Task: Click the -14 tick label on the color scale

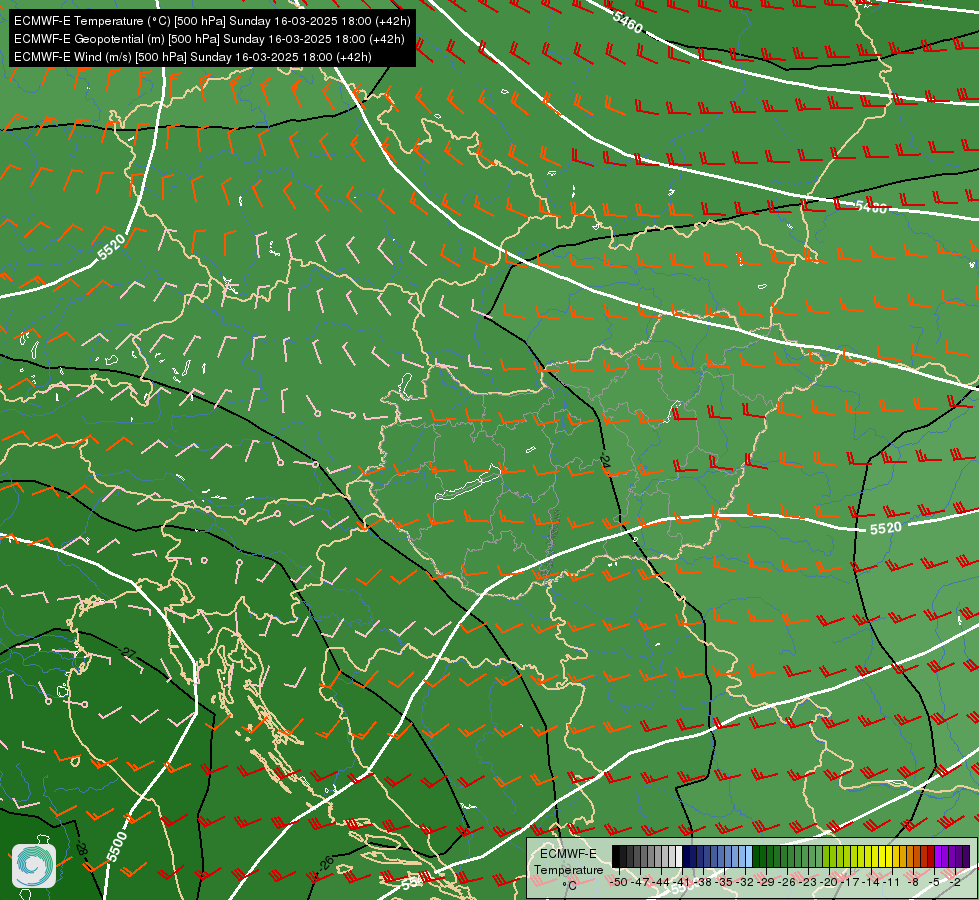Action: coord(871,882)
